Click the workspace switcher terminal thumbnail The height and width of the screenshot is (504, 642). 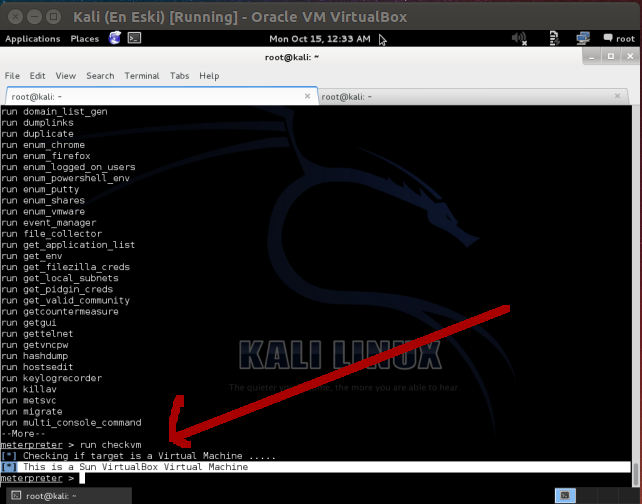point(565,495)
